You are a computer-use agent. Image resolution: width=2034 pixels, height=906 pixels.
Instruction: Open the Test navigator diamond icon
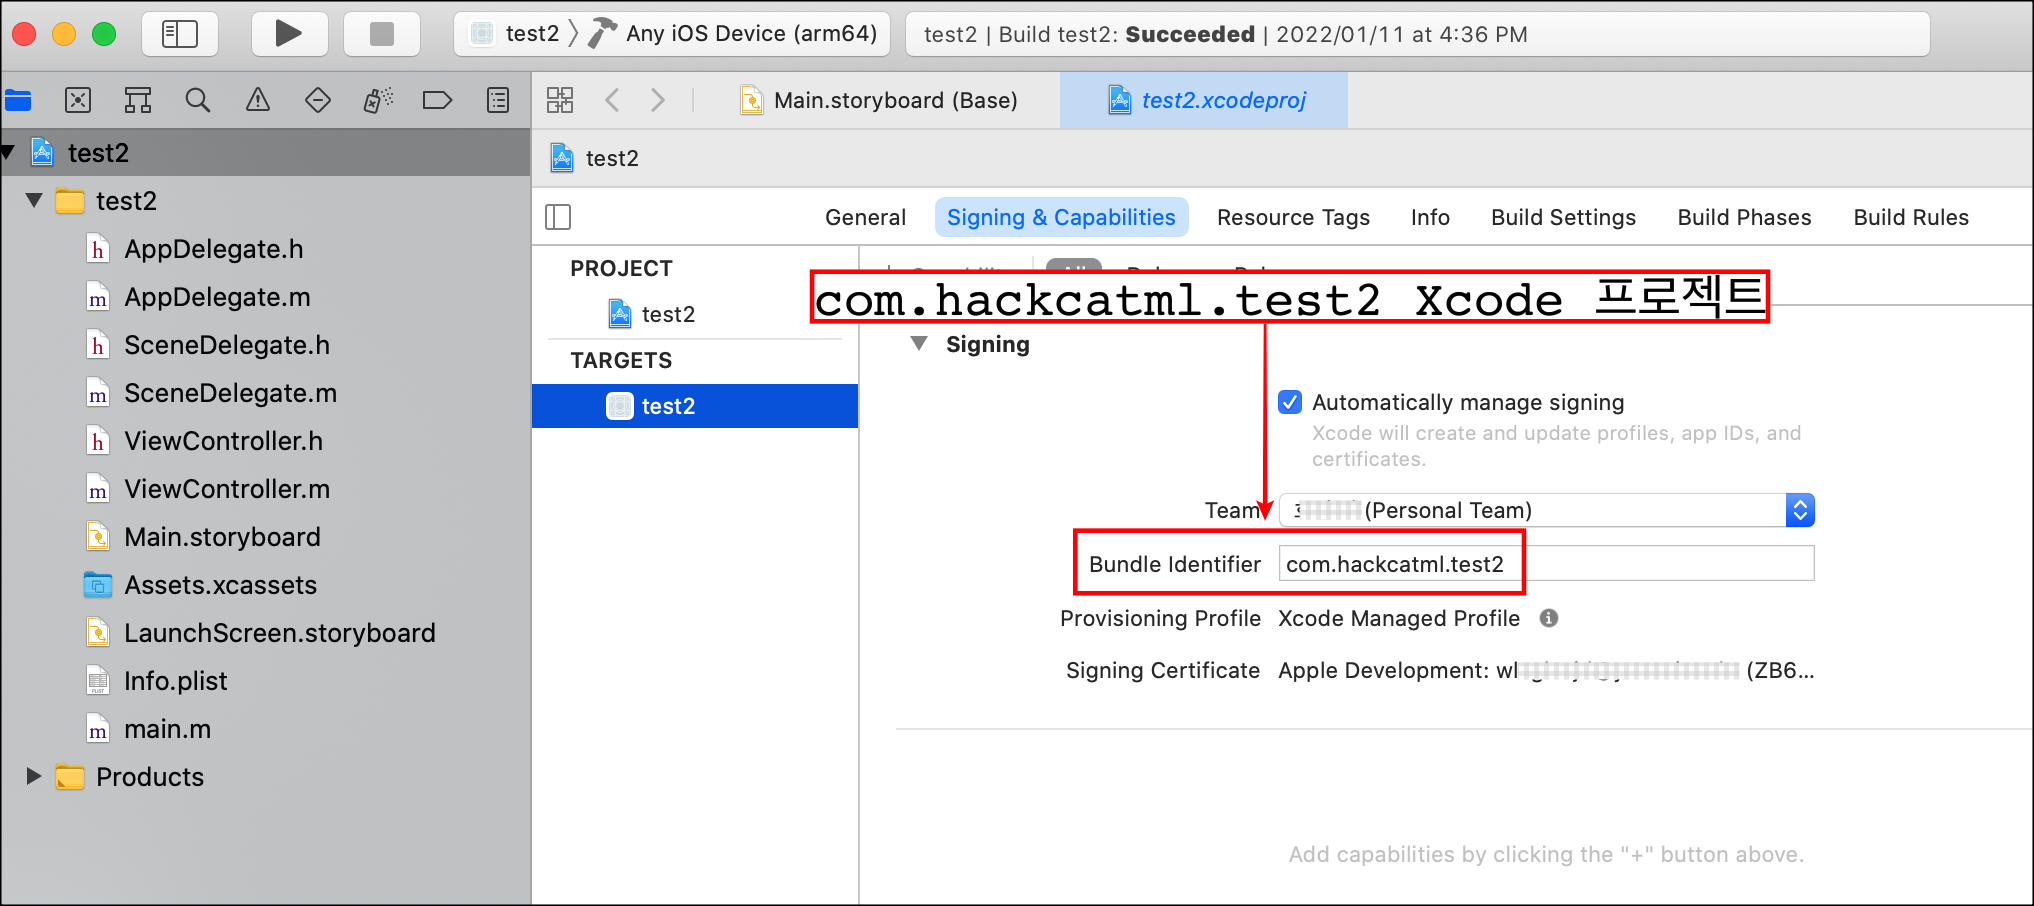pyautogui.click(x=318, y=100)
